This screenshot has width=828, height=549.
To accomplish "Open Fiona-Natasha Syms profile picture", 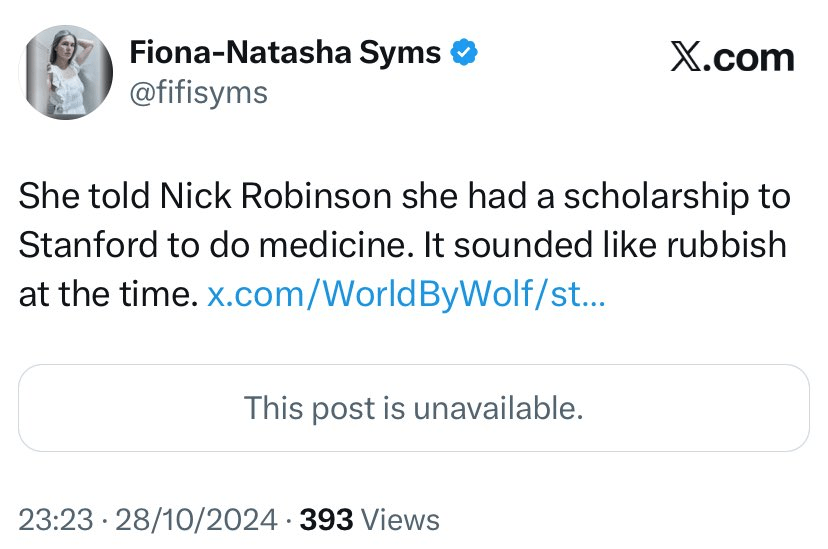I will (x=68, y=71).
